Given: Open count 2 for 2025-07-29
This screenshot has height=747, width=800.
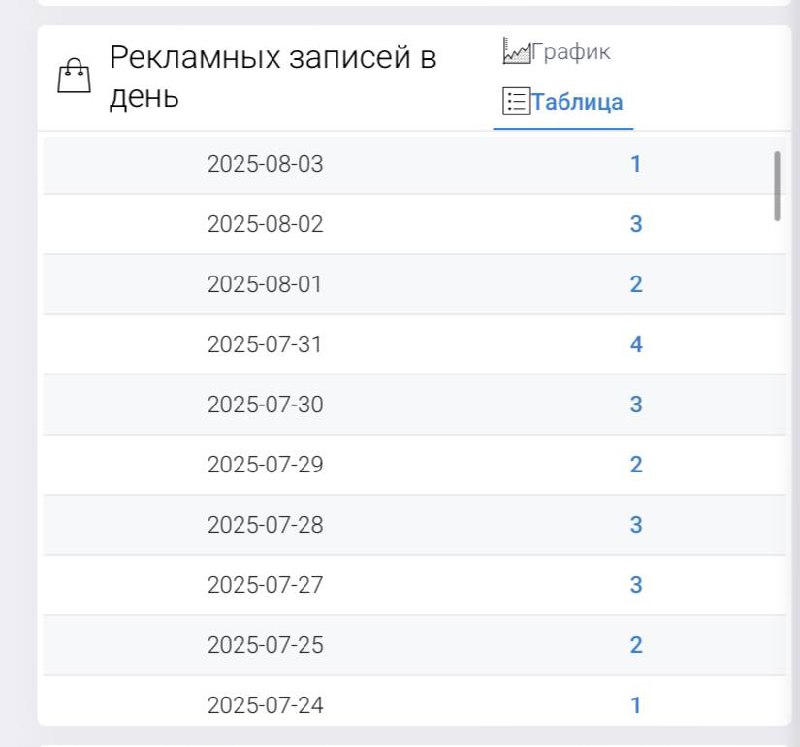Looking at the screenshot, I should pyautogui.click(x=635, y=465).
